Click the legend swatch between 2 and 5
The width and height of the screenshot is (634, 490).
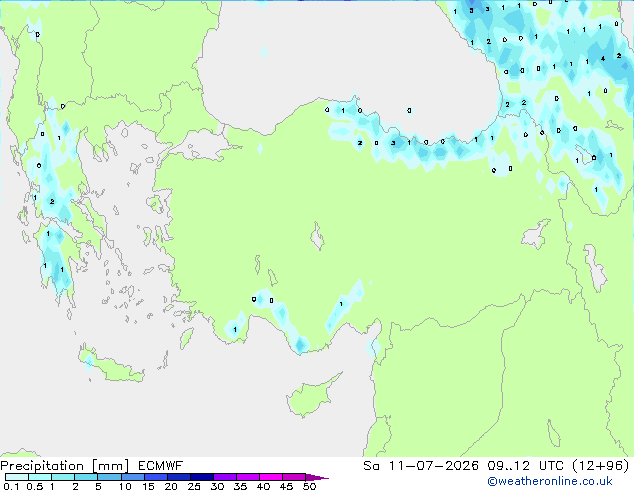(86, 477)
